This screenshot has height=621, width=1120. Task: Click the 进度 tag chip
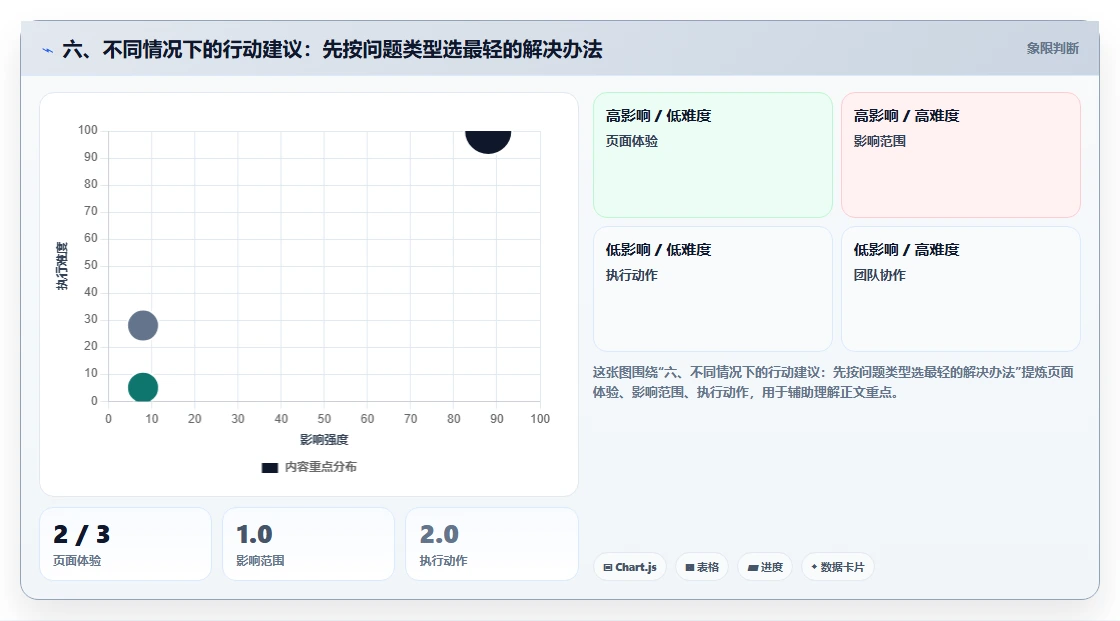765,567
